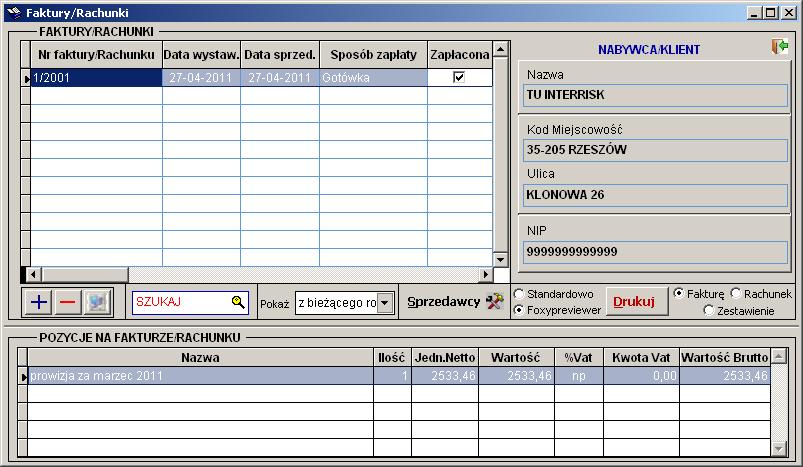
Task: Click the Data wystaw. column header
Action: click(x=201, y=55)
